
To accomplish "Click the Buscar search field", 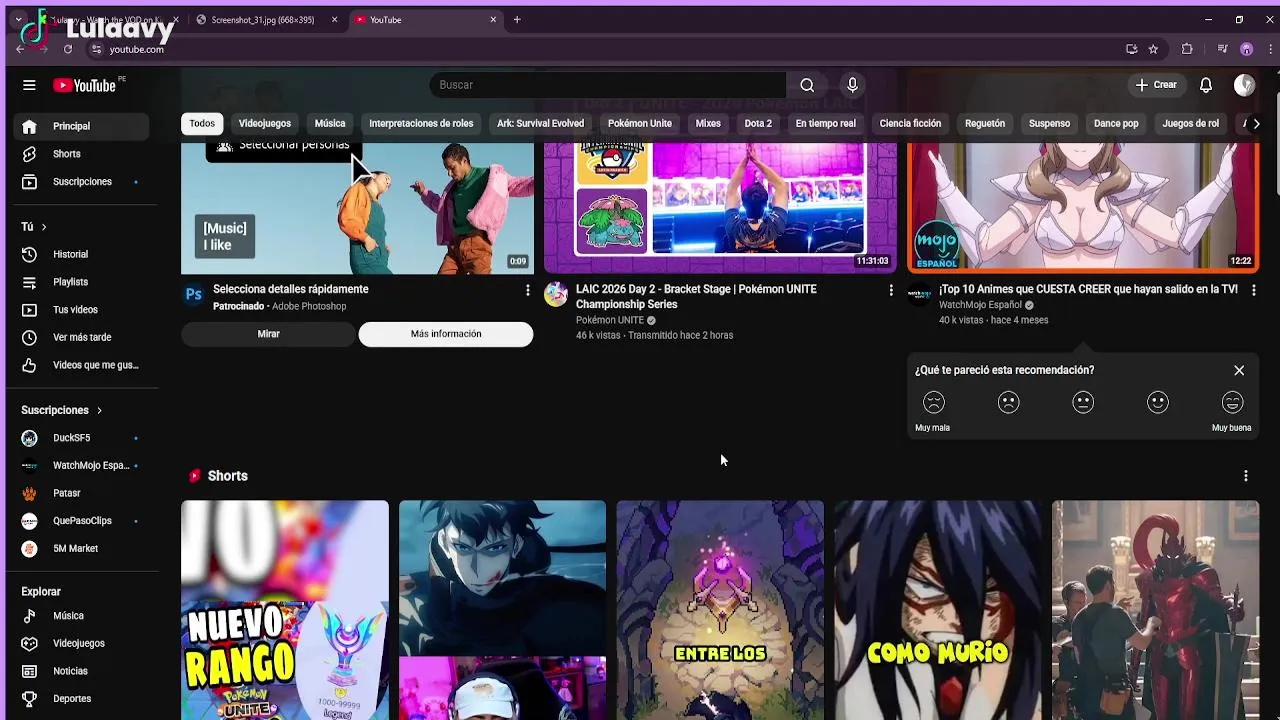I will point(608,85).
